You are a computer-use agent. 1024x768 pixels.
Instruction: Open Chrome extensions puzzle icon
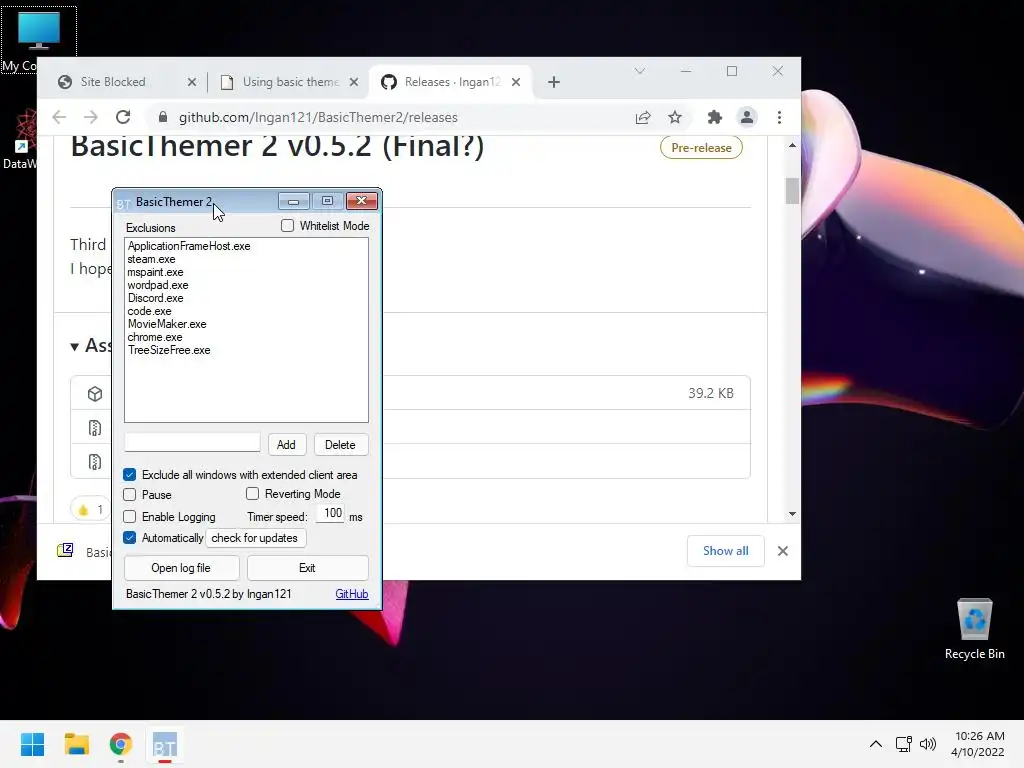click(x=714, y=118)
